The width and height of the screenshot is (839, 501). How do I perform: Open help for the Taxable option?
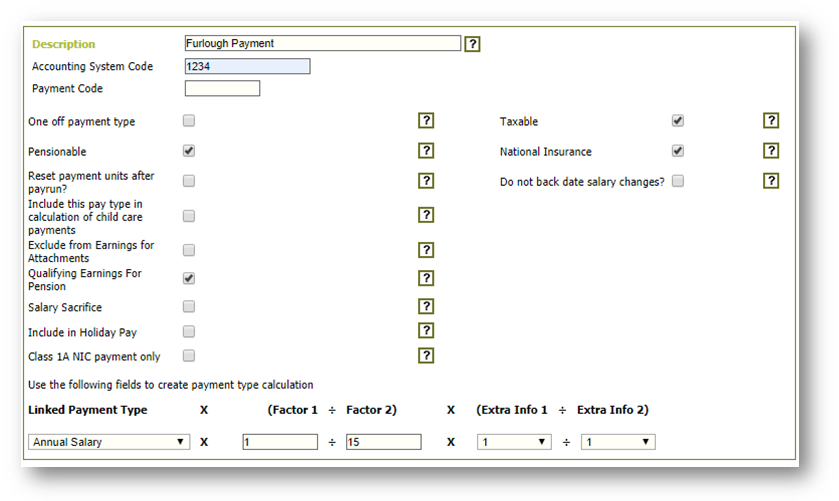coord(771,121)
